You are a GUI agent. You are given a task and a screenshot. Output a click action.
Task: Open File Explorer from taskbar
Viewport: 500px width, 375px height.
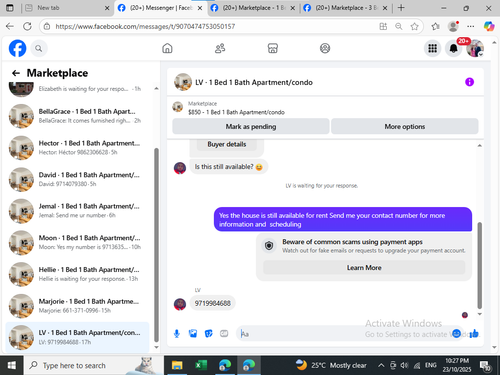point(177,365)
